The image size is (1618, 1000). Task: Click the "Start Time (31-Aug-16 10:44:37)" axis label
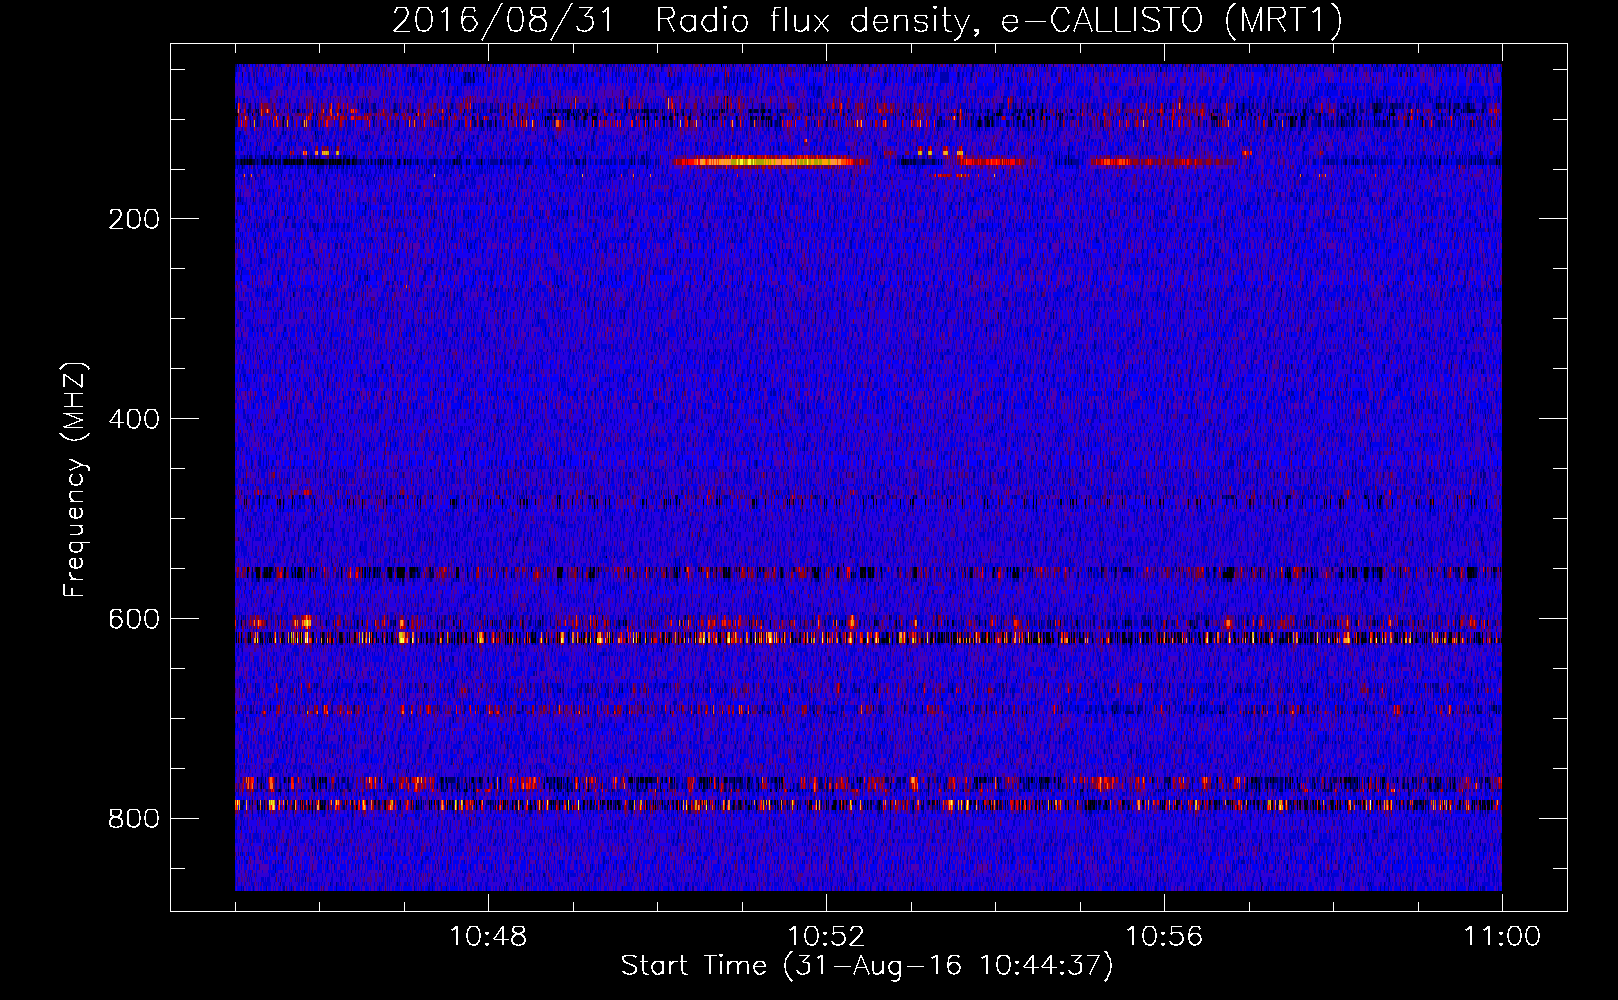867,966
